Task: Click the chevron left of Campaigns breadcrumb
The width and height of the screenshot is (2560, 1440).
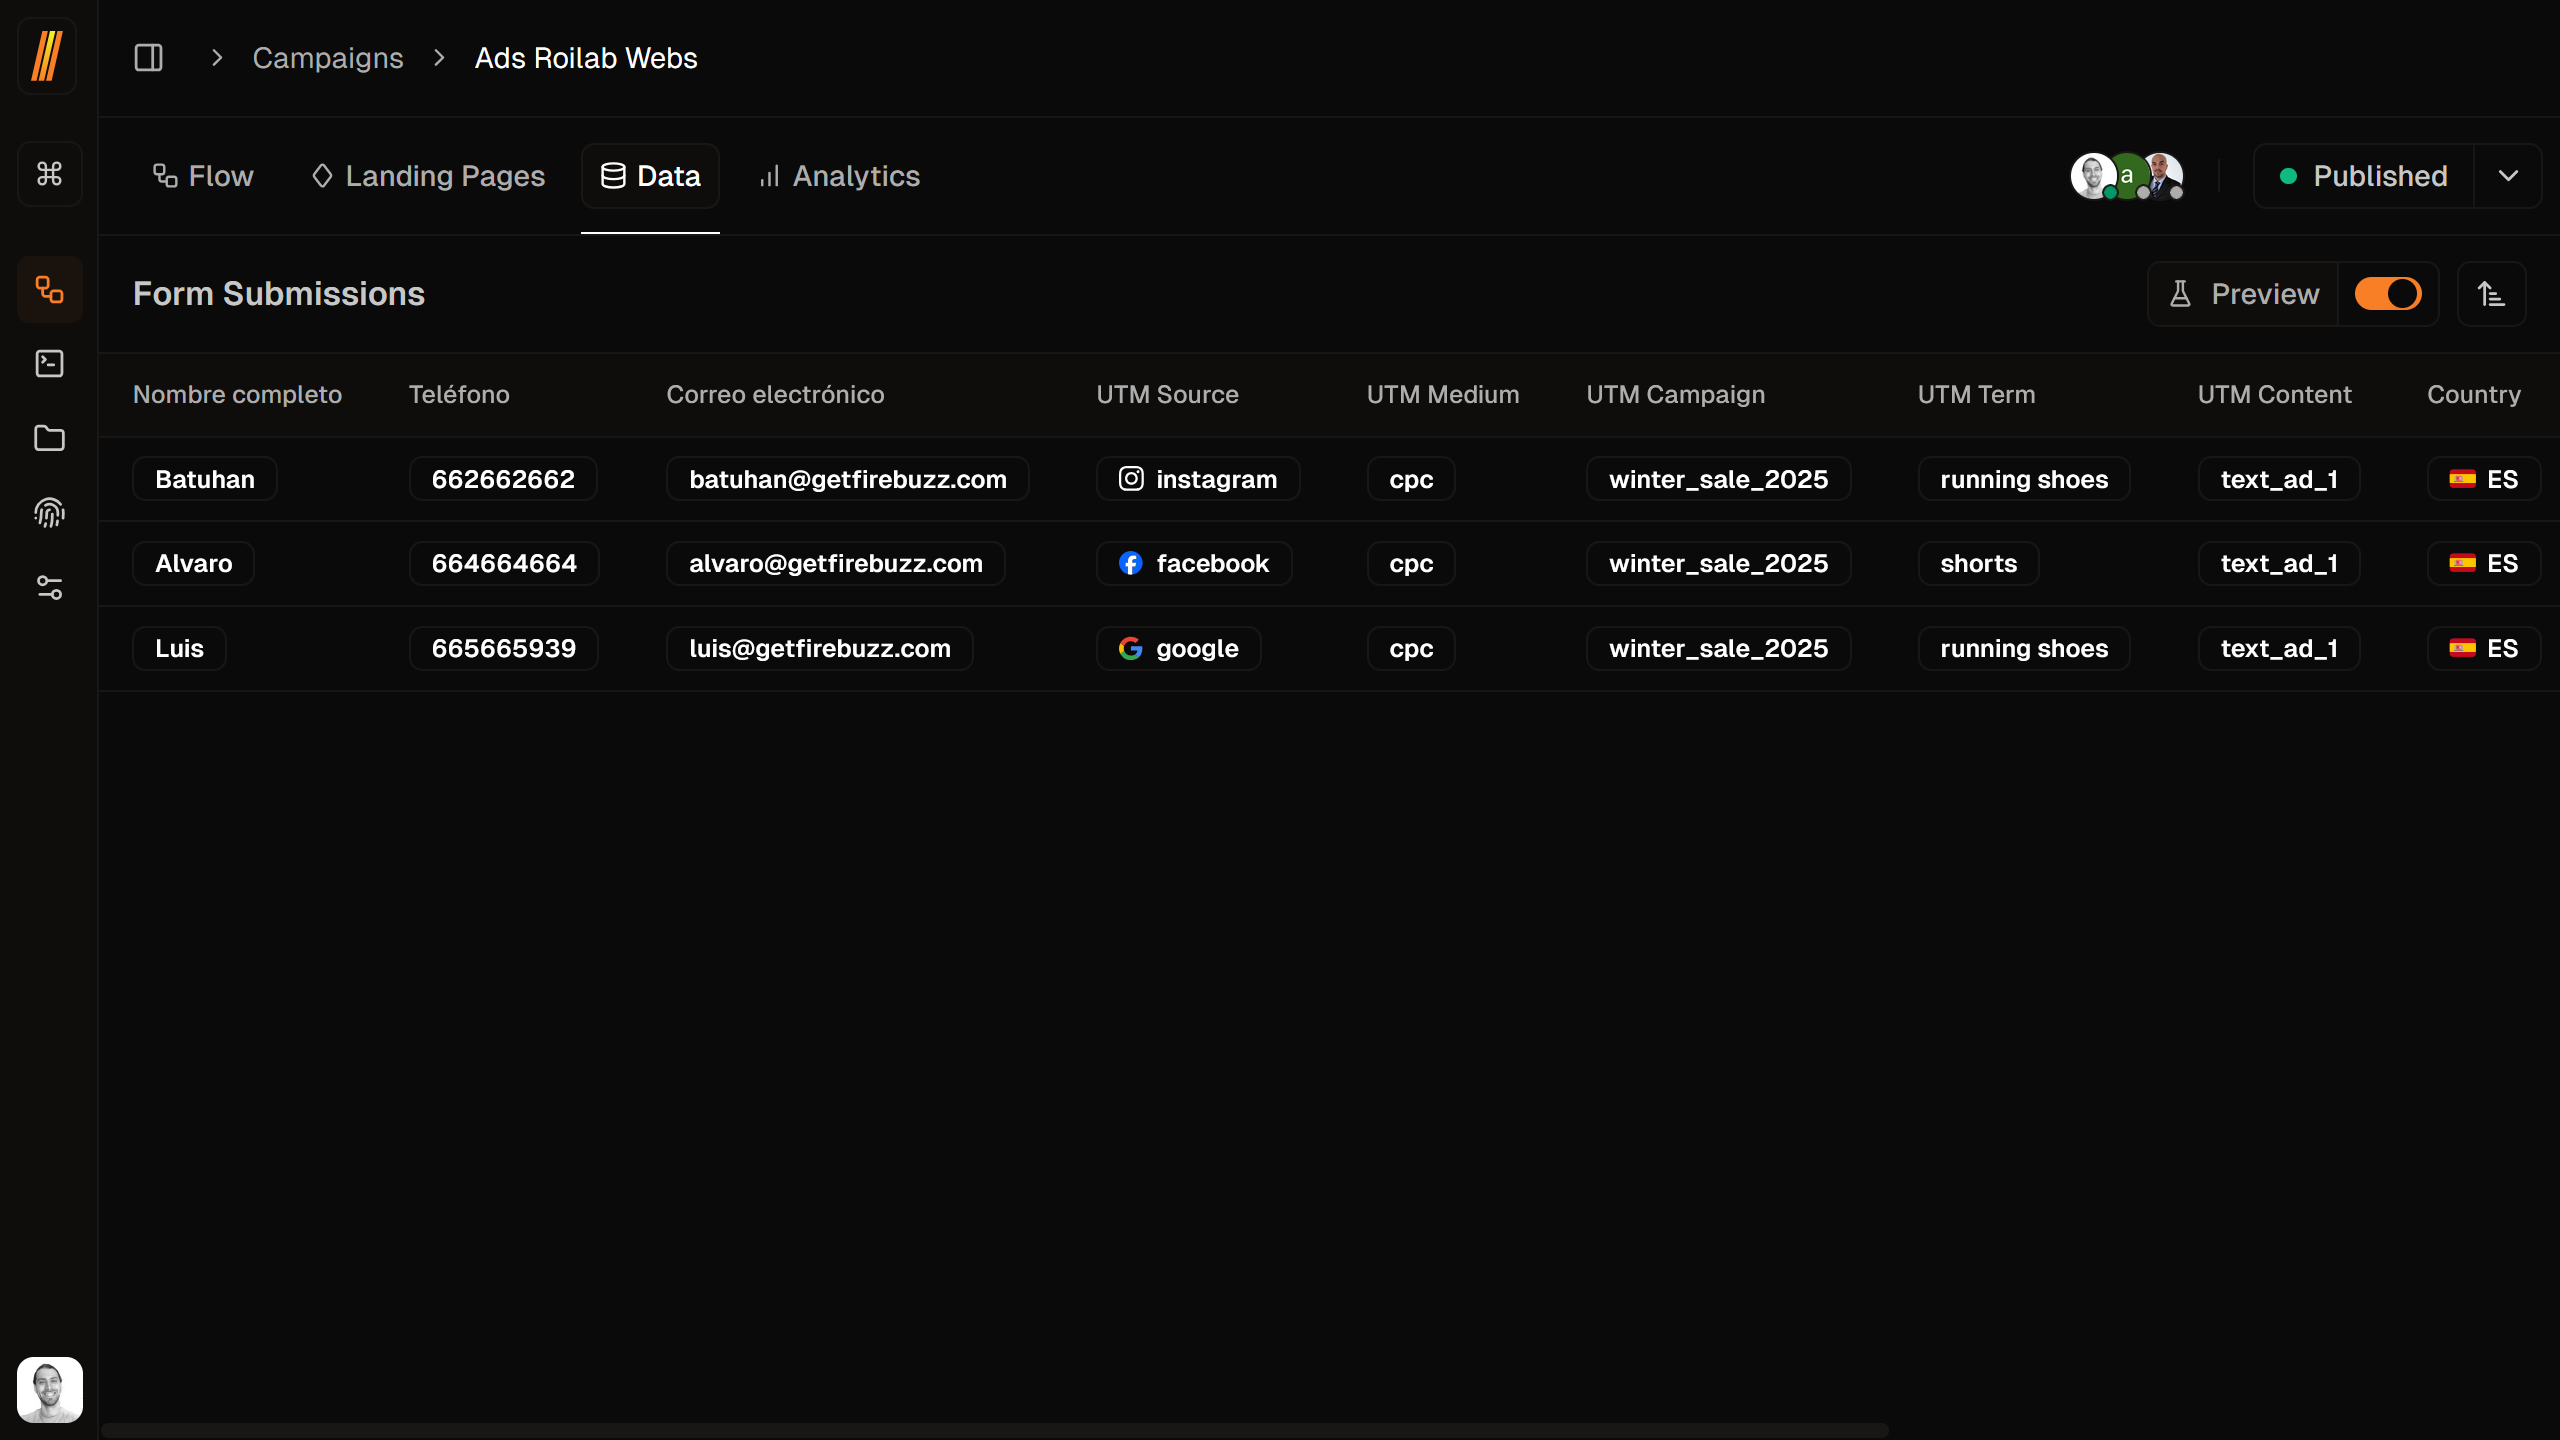Action: point(216,57)
